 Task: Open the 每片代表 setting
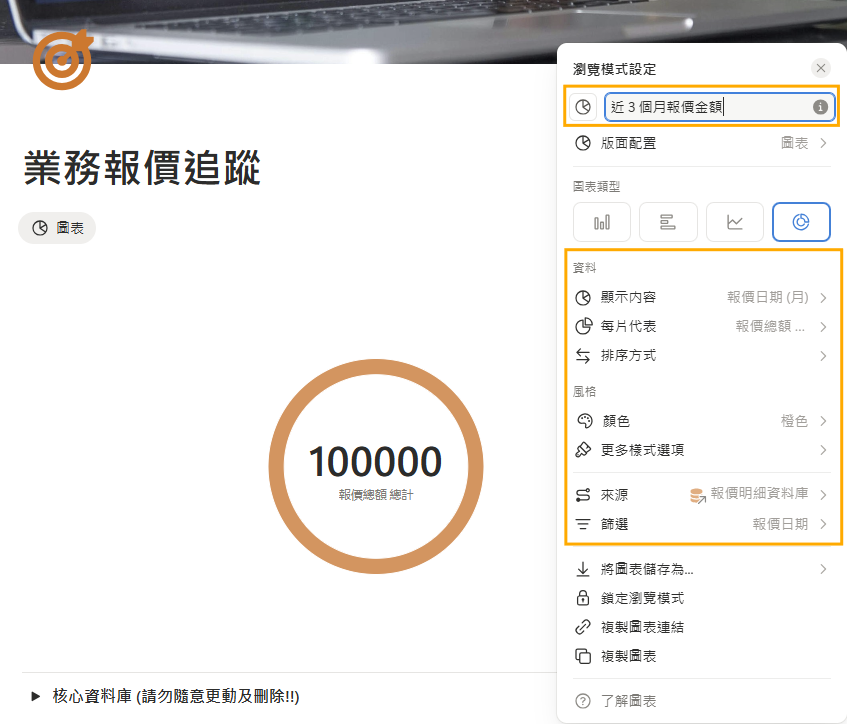[x=701, y=326]
